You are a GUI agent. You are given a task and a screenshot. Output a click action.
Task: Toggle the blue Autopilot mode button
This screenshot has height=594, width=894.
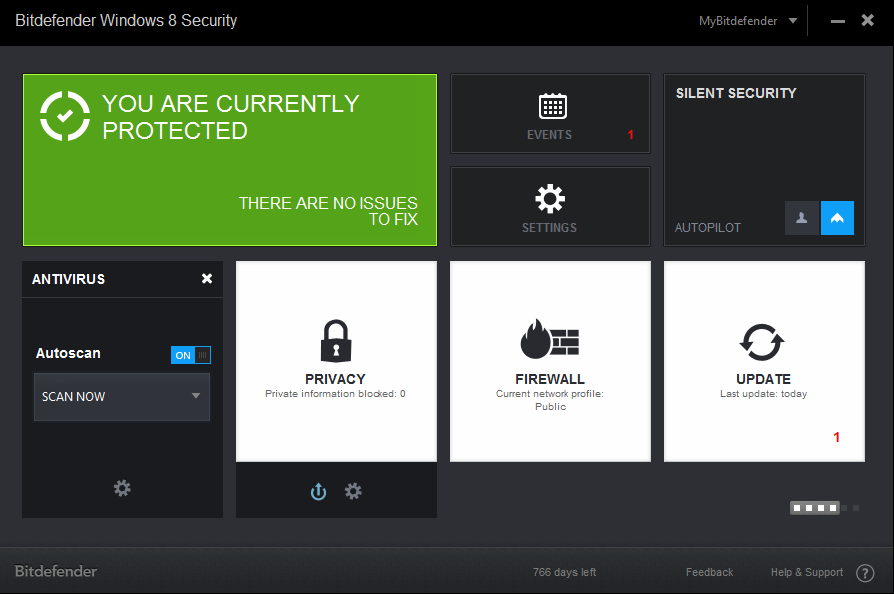coord(837,218)
